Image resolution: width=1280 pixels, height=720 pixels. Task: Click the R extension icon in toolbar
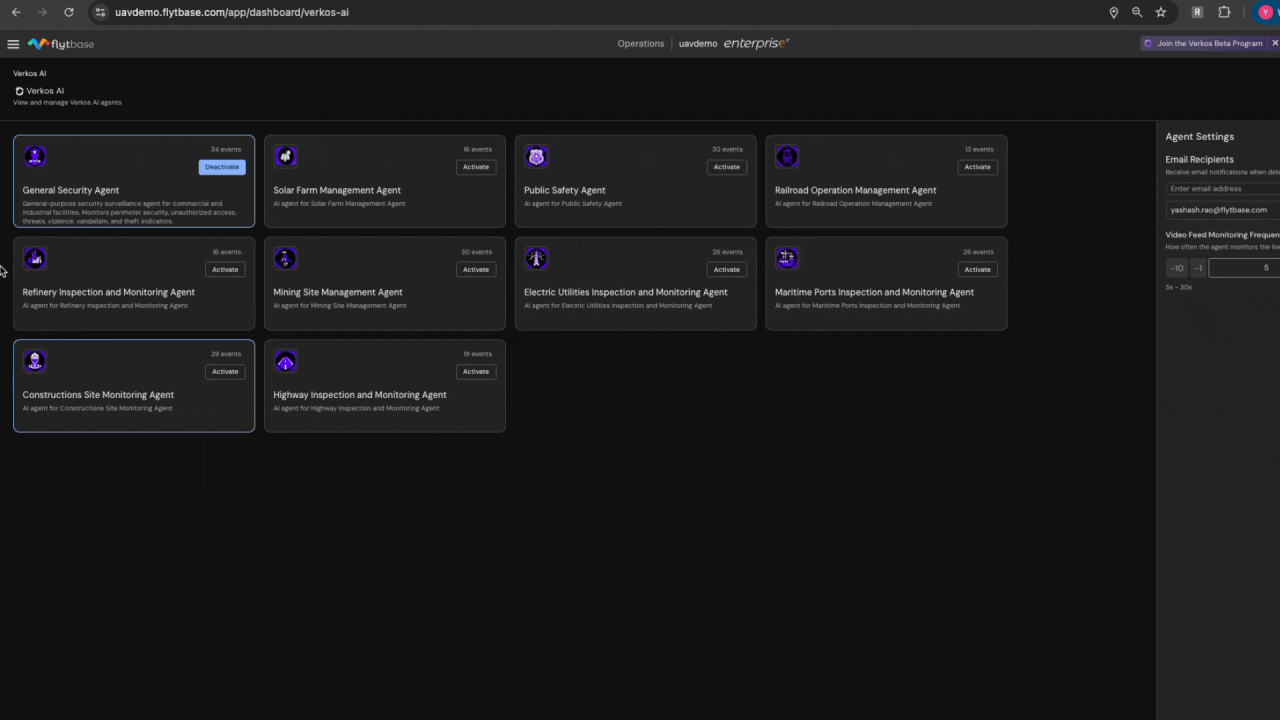coord(1197,12)
